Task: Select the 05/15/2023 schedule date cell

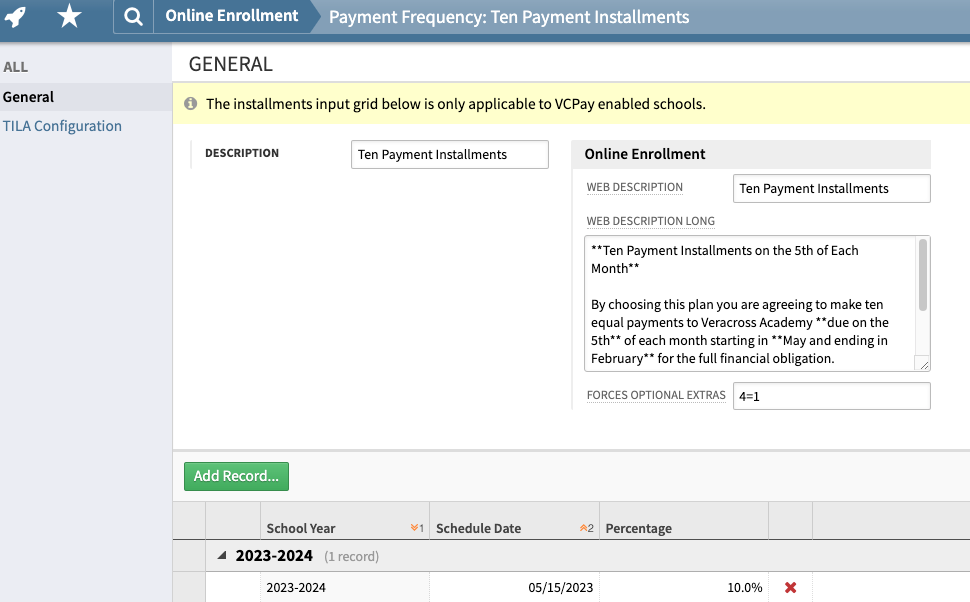Action: click(514, 587)
